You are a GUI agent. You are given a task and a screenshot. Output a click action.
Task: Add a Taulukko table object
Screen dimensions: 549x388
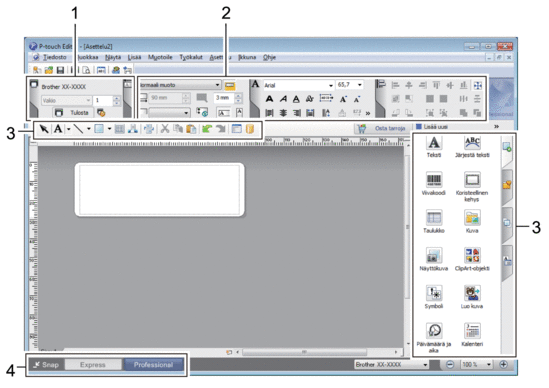coord(434,218)
